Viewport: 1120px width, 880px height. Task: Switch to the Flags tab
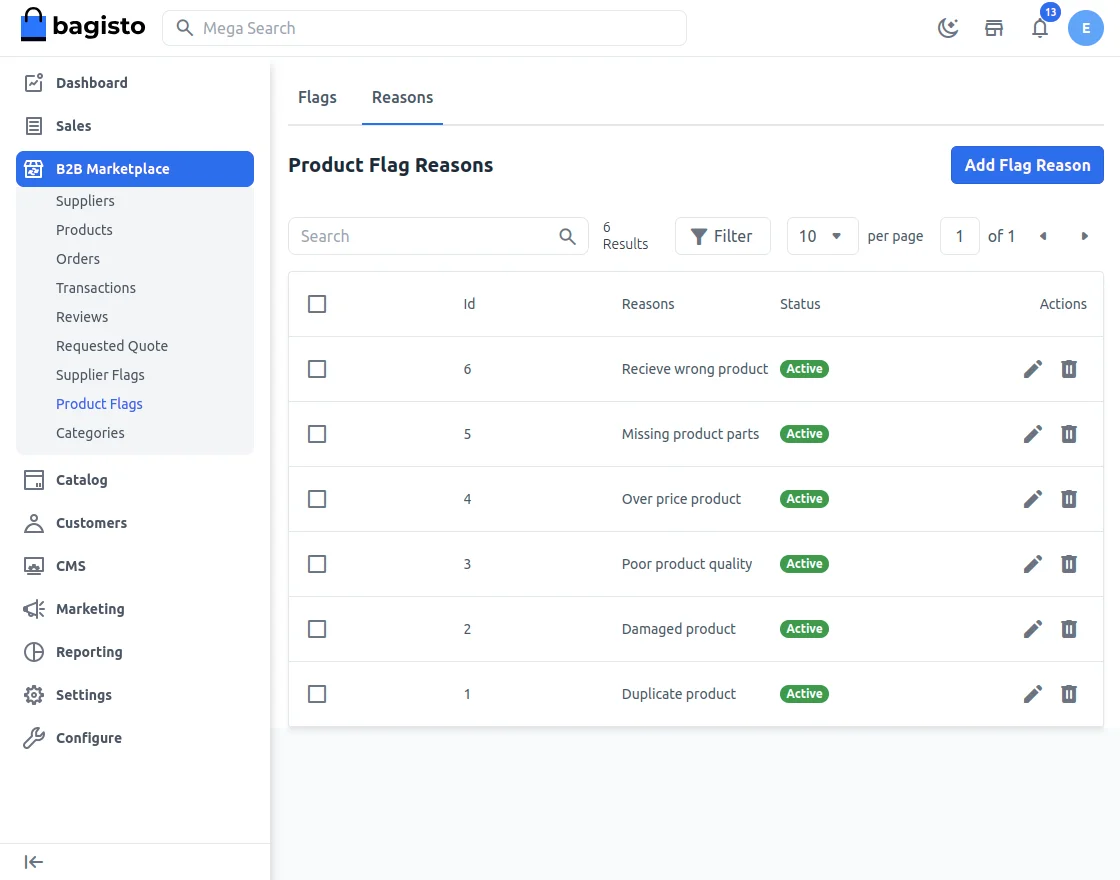317,97
